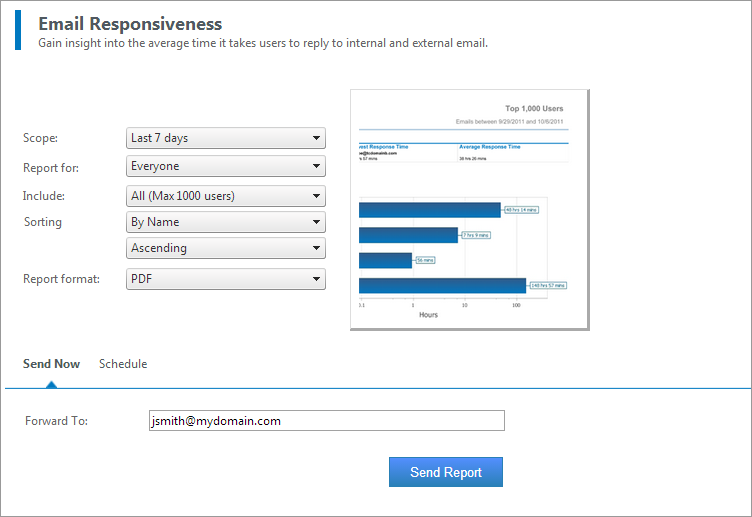
Task: Click the arrow on the Scope dropdown
Action: tap(316, 138)
